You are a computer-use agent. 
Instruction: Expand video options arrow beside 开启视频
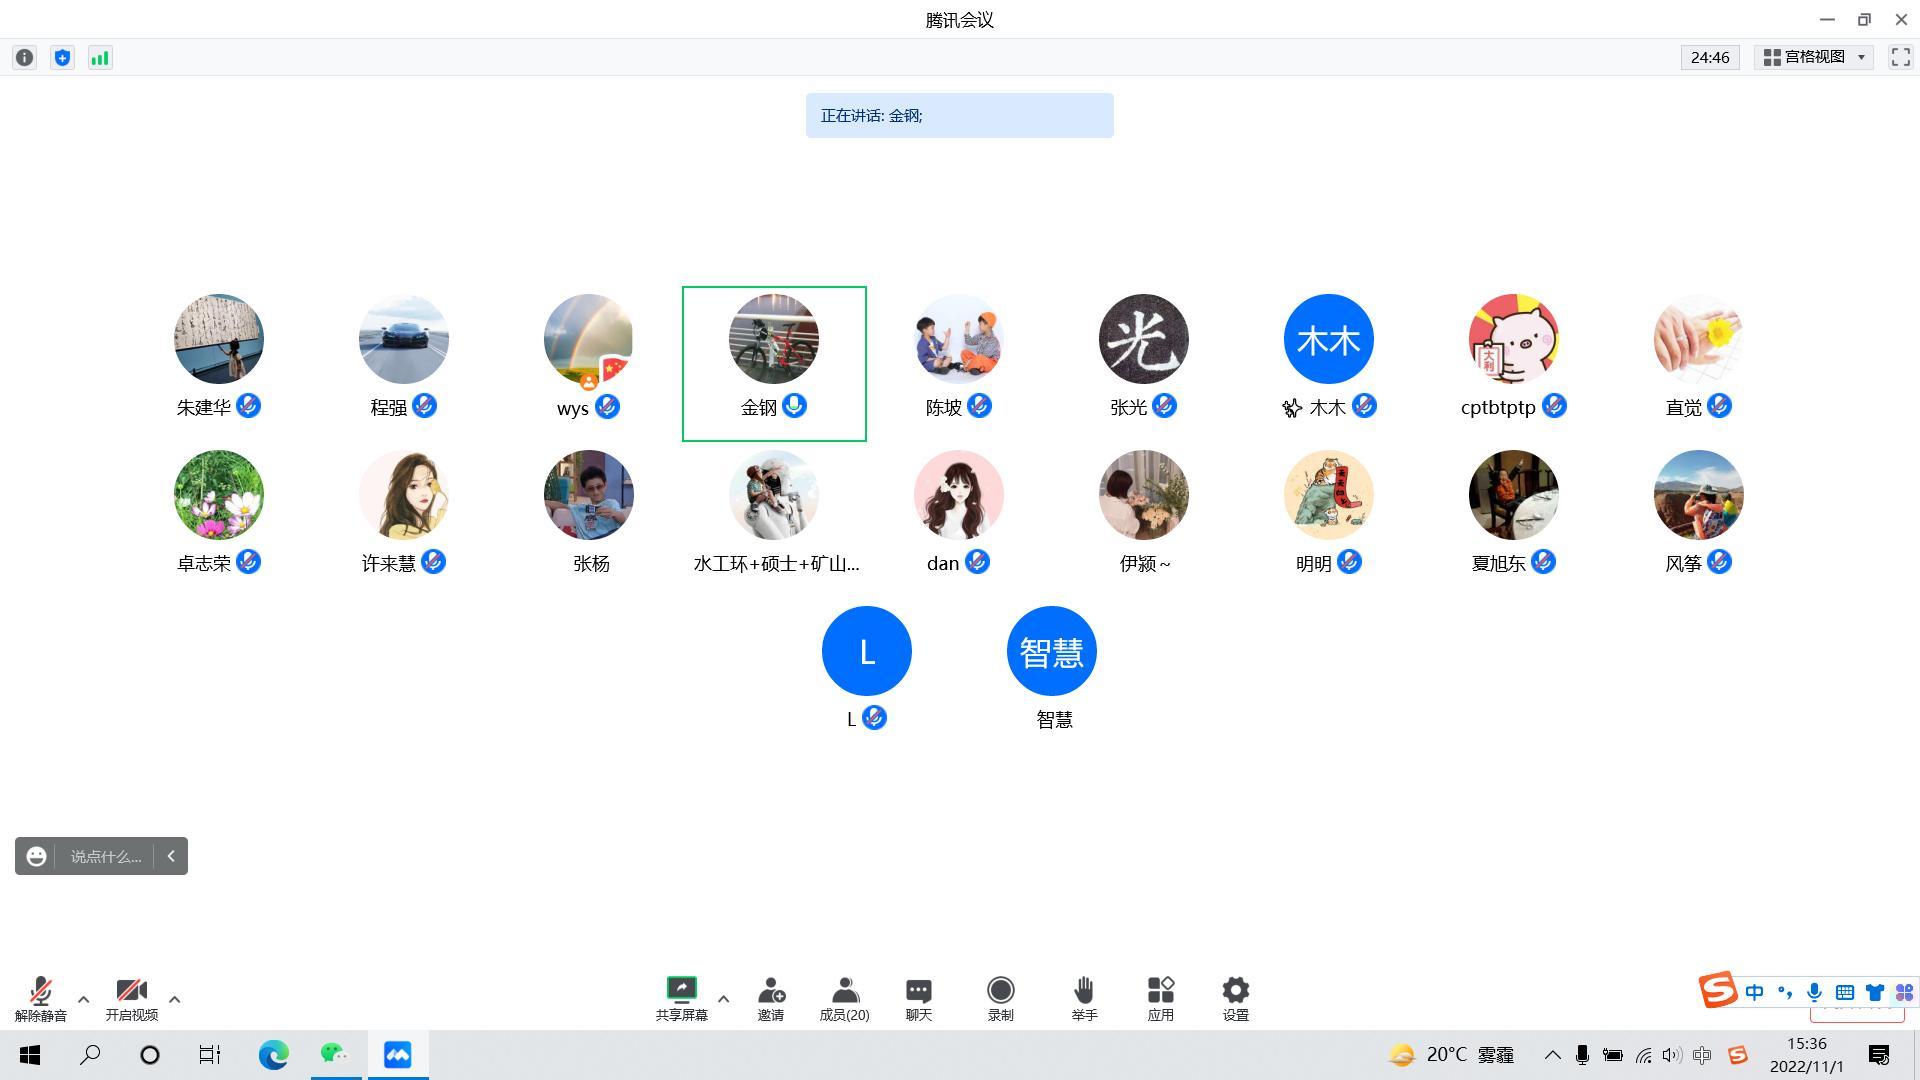(174, 999)
